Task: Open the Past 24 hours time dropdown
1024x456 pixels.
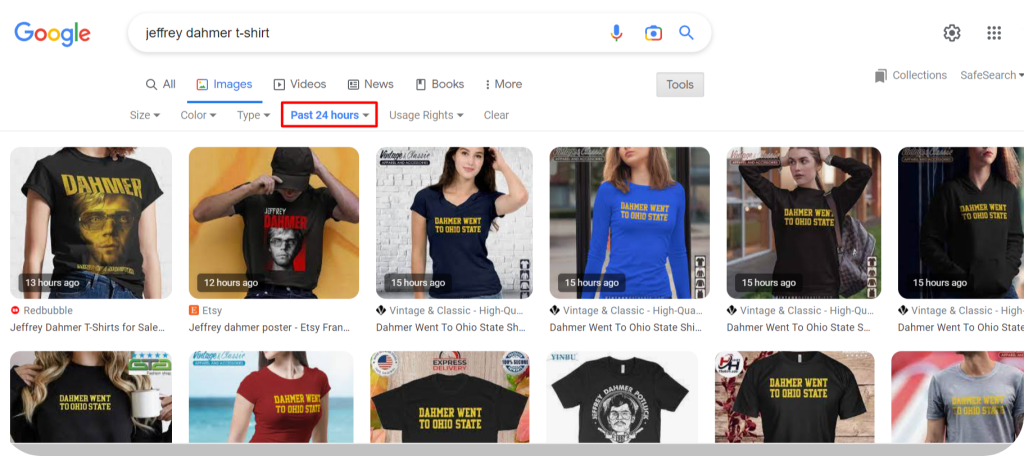Action: pyautogui.click(x=330, y=115)
